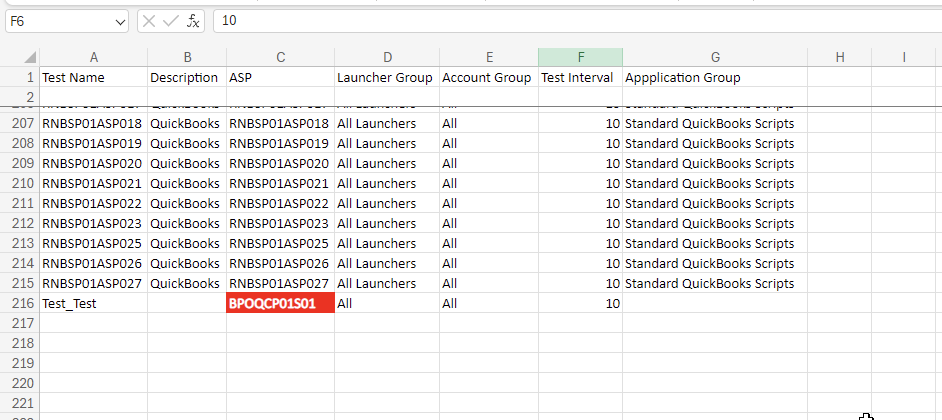Select Test Interval 10 in row 211
Image resolution: width=942 pixels, height=420 pixels.
(580, 204)
